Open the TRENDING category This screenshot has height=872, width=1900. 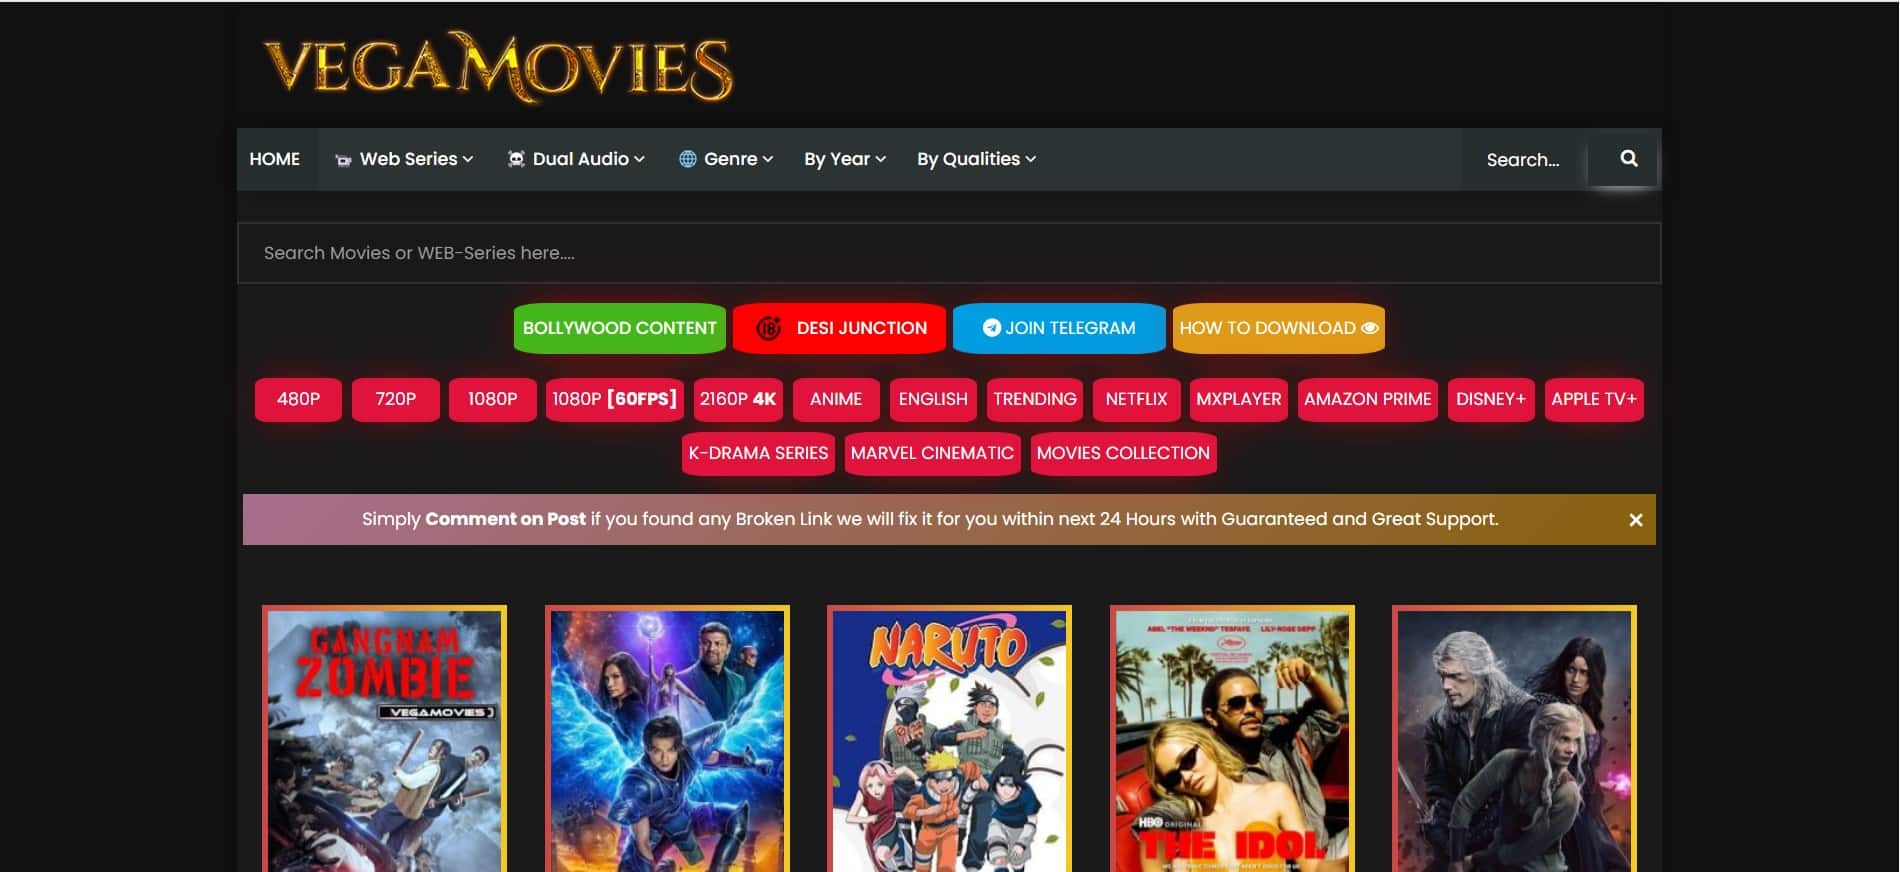1035,399
